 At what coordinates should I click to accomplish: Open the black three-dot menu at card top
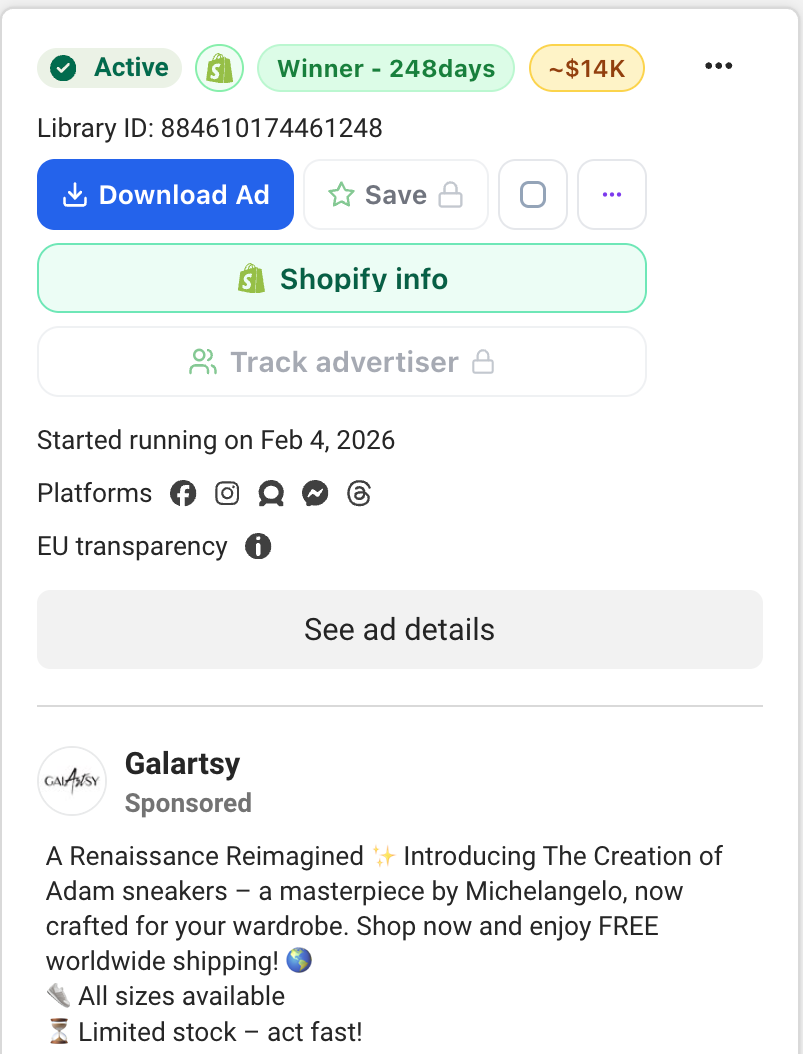pos(718,66)
